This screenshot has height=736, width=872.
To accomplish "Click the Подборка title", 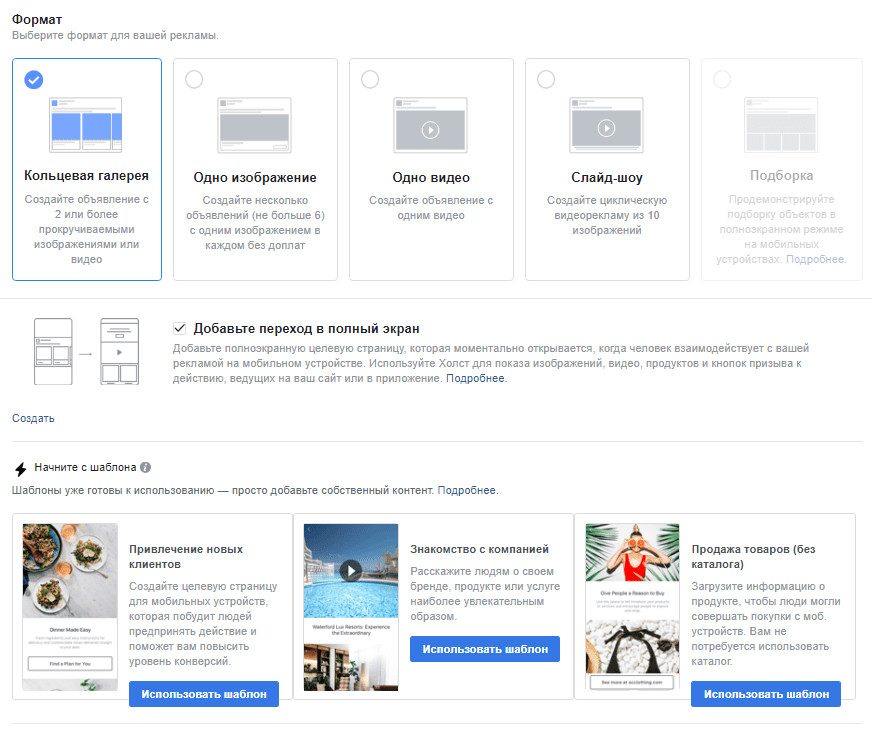I will click(x=781, y=176).
